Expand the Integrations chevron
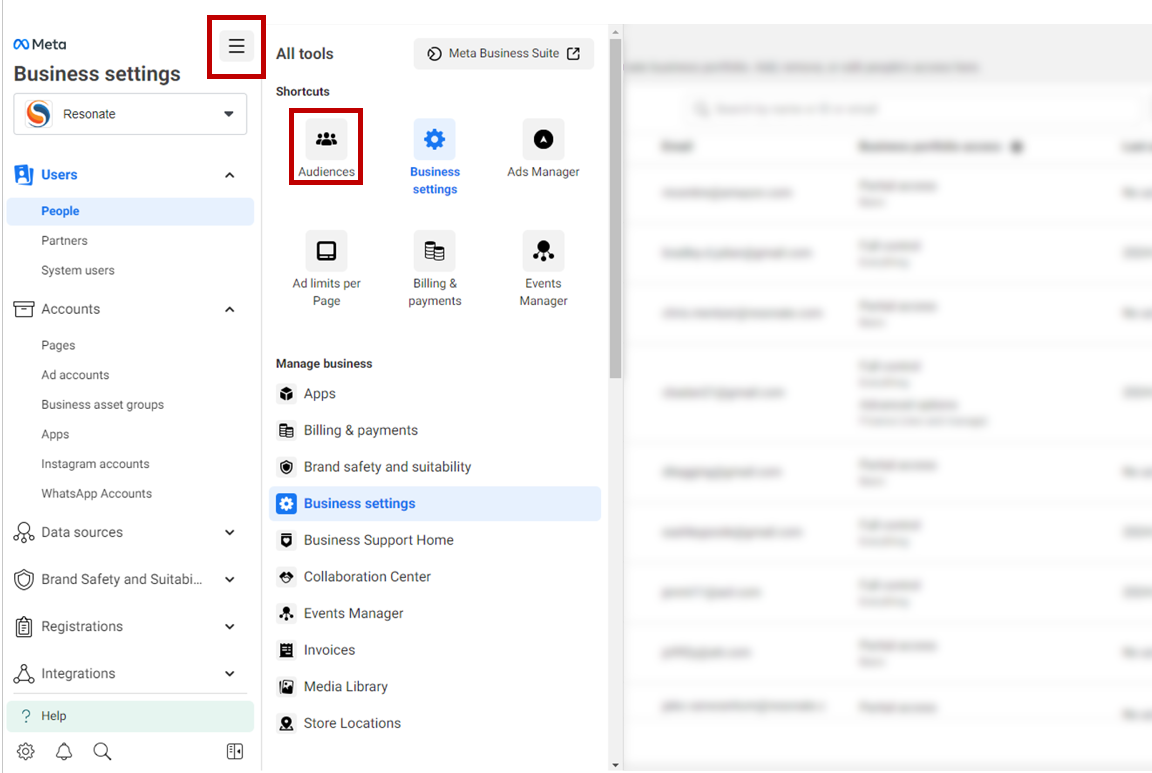1152x773 pixels. coord(230,673)
